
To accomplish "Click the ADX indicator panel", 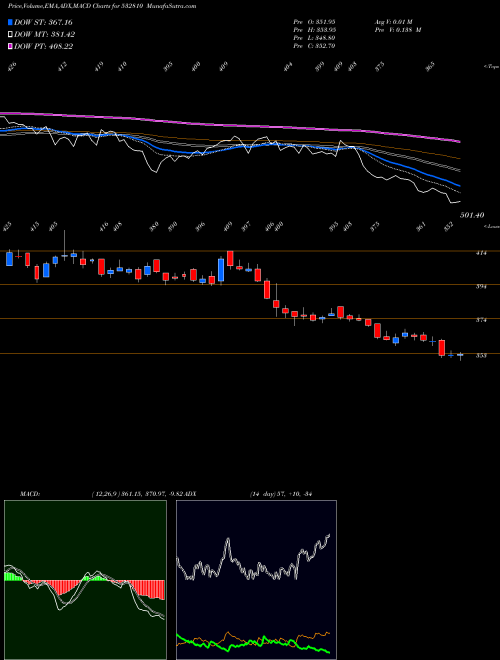I will click(x=256, y=580).
